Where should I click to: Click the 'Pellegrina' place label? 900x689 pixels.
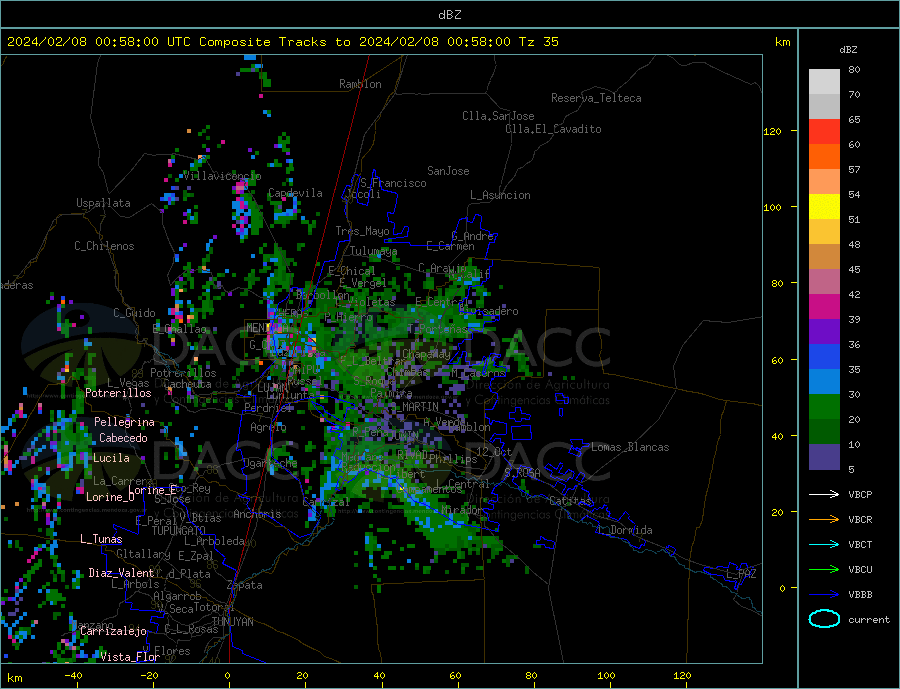coord(124,422)
